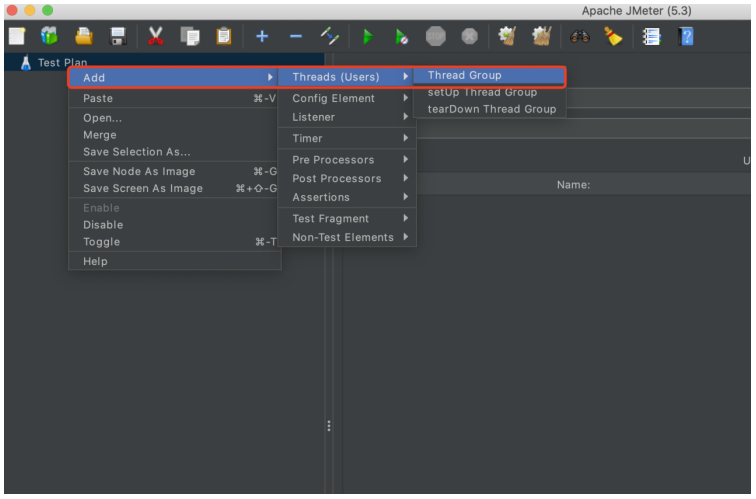Choose Save Node As Image
Screen dimensions: 756x499
tap(175, 172)
